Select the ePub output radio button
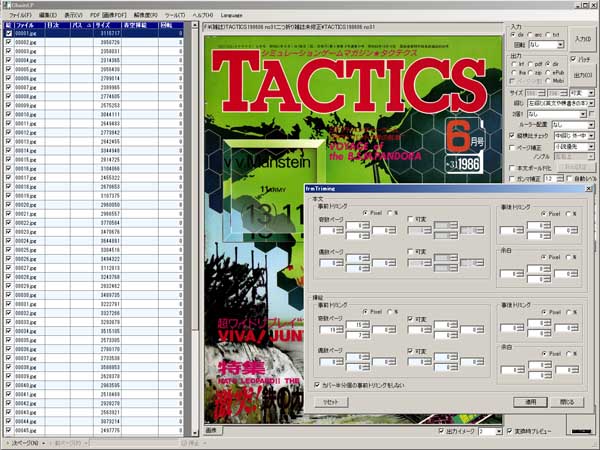600x450 pixels. 548,72
